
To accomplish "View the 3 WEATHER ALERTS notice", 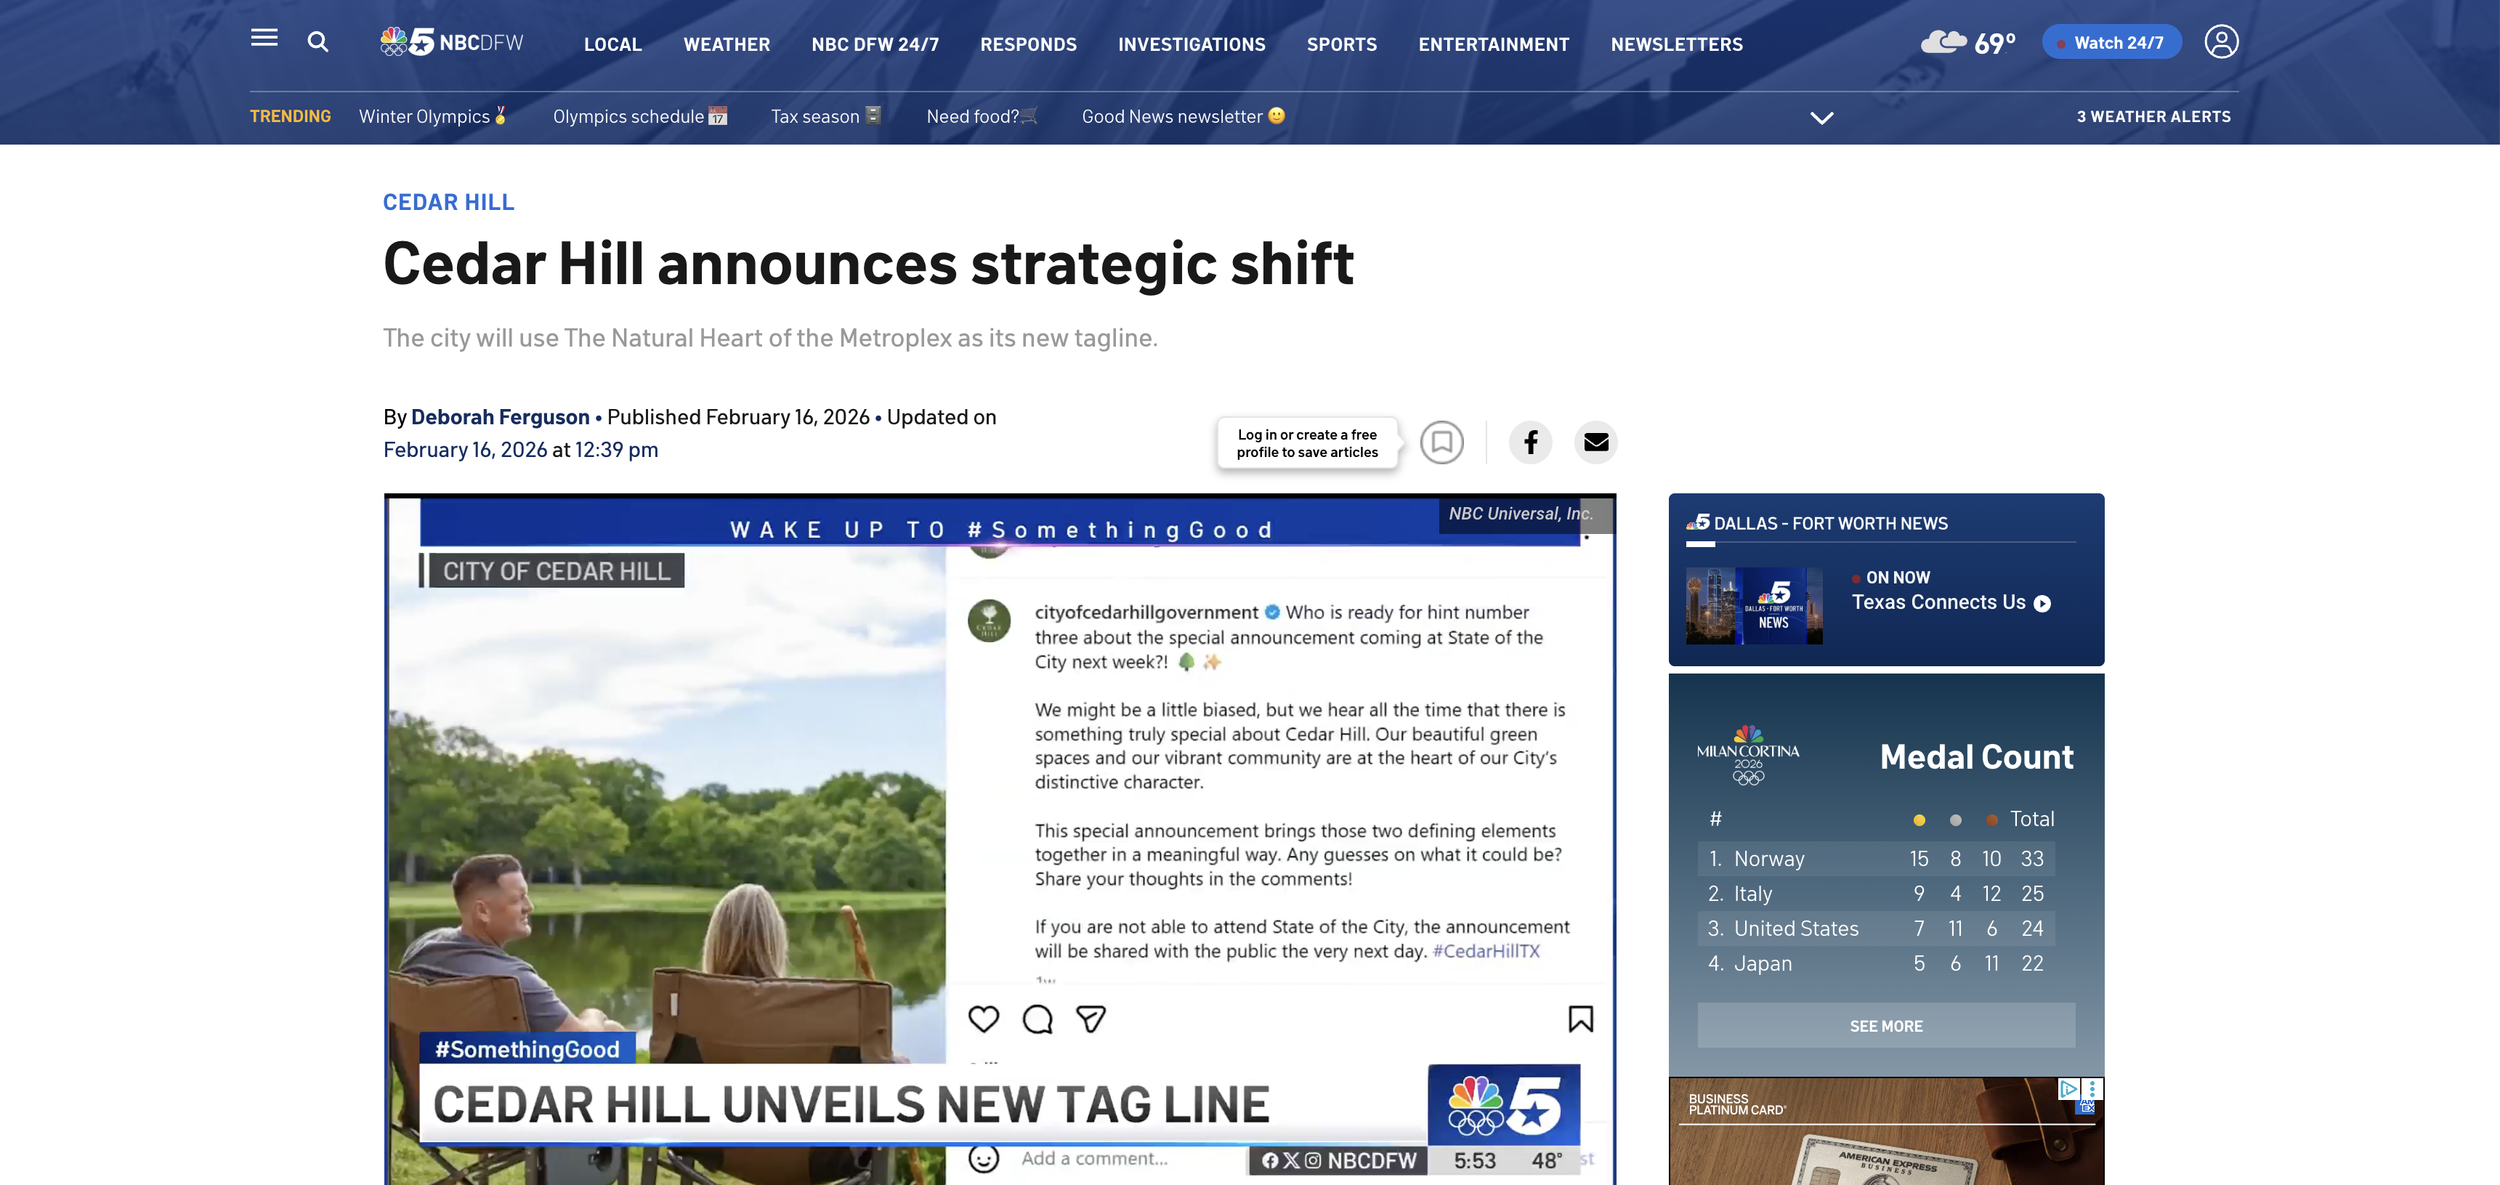I will pos(2152,116).
